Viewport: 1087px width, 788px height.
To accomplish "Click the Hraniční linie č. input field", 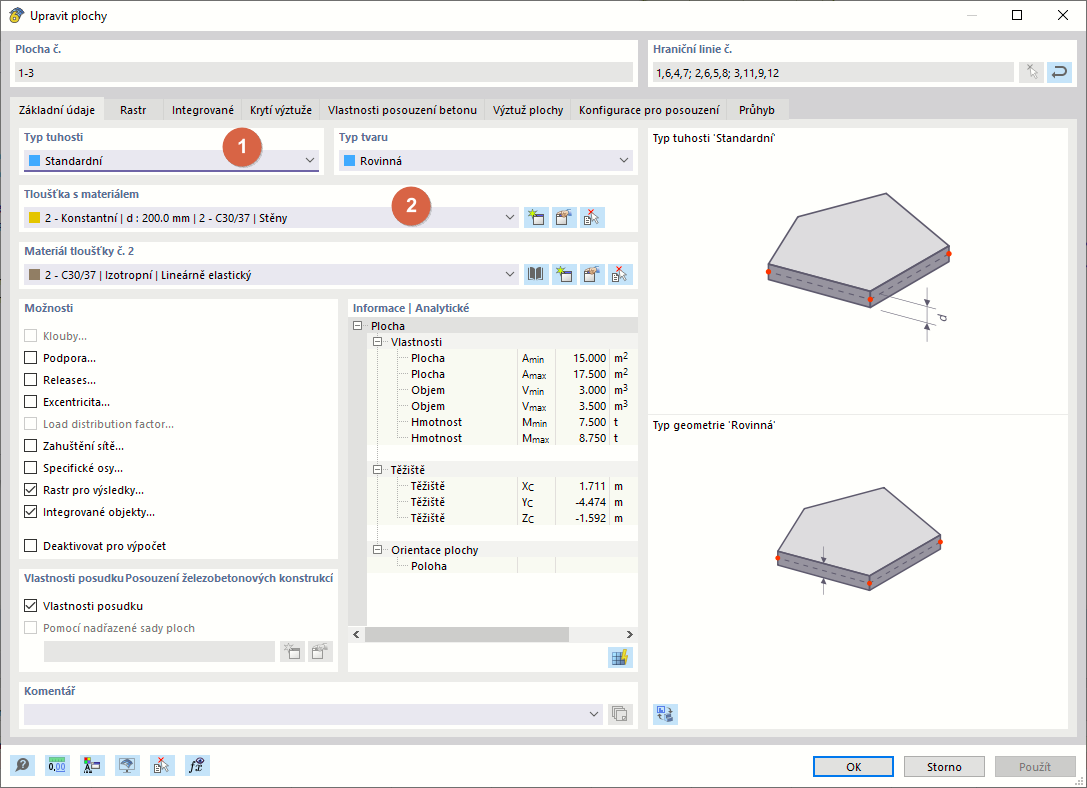I will (833, 73).
